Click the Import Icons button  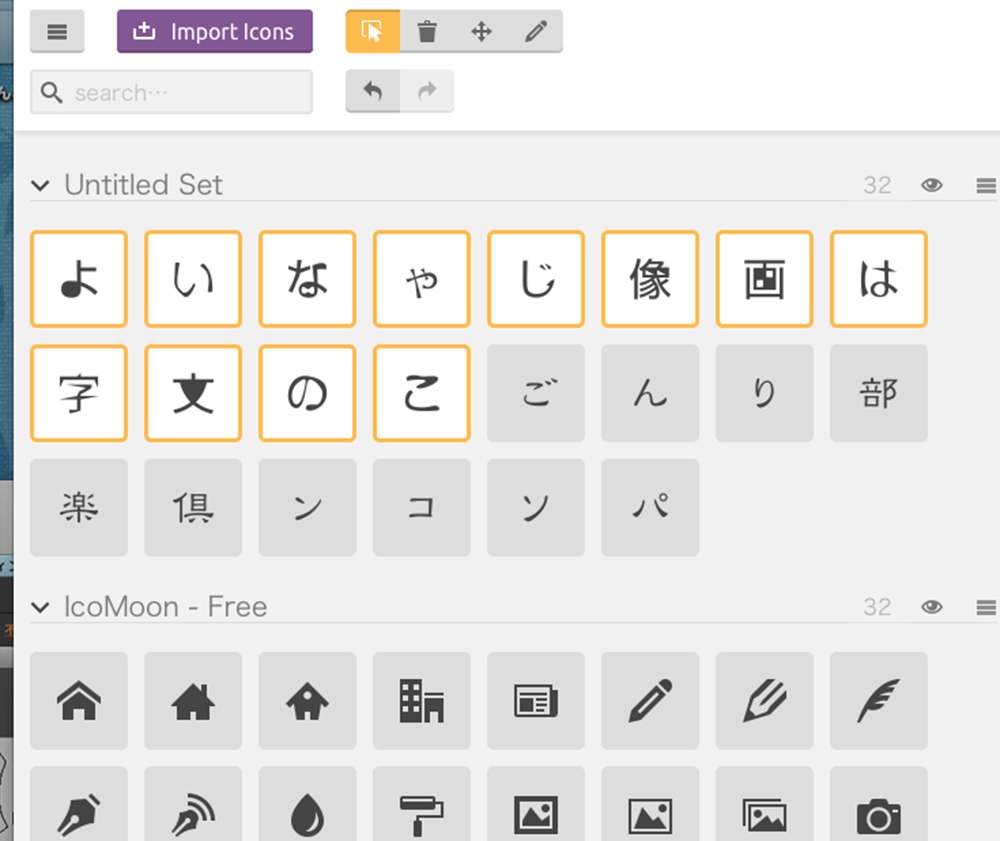pyautogui.click(x=215, y=32)
